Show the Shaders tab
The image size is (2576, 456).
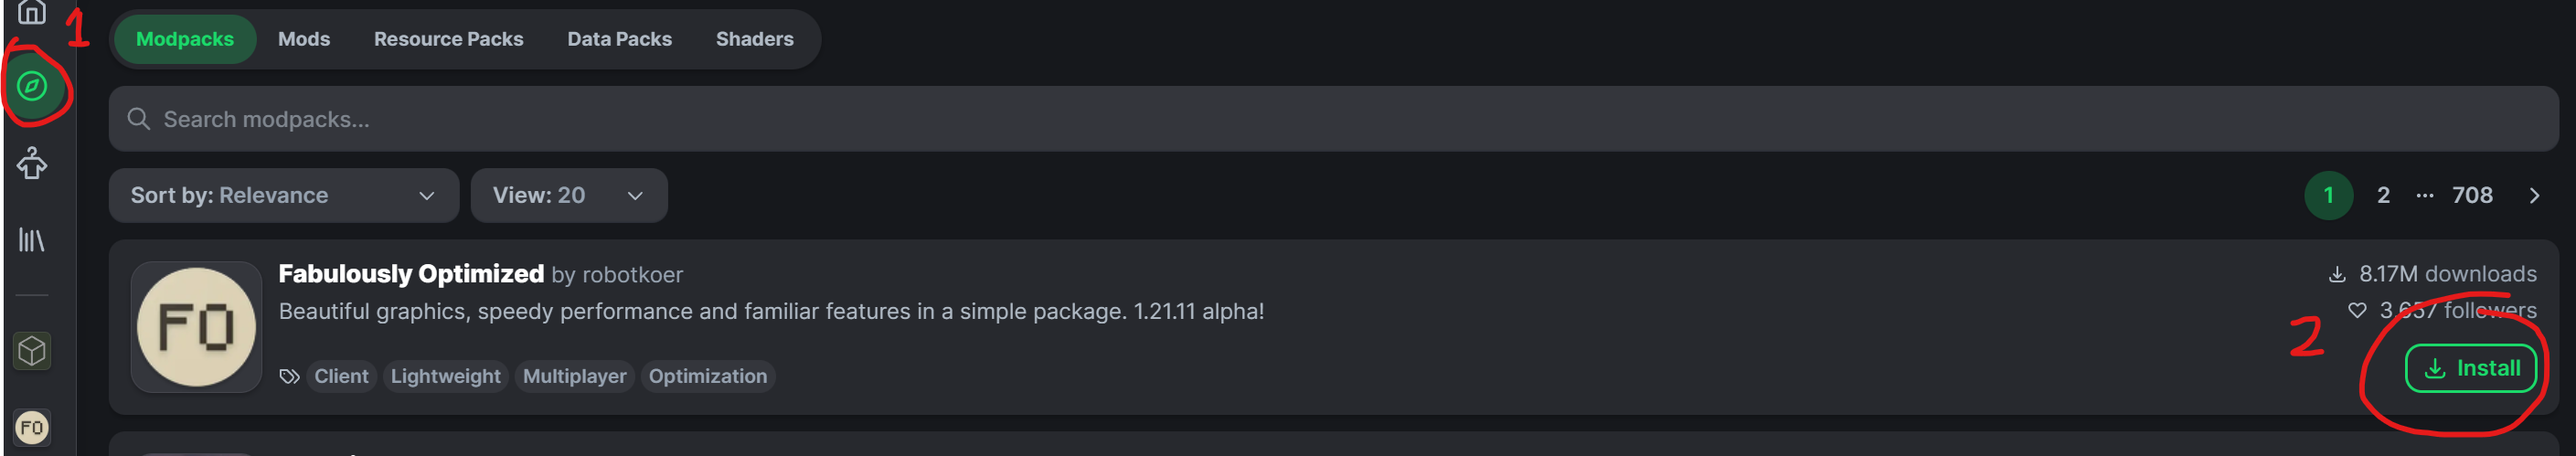point(754,39)
